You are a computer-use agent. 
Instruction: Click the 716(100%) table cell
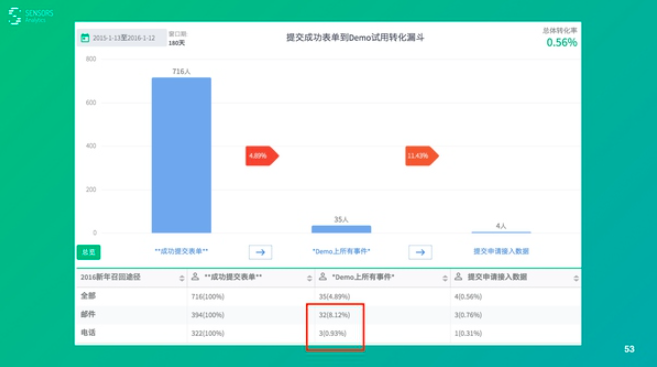pos(208,297)
